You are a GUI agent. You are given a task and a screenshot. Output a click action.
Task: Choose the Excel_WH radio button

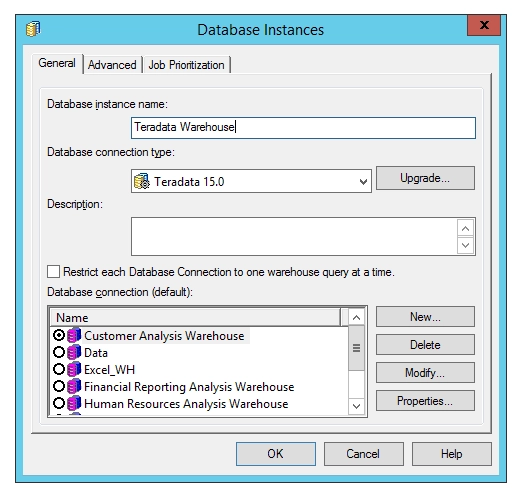click(x=59, y=369)
